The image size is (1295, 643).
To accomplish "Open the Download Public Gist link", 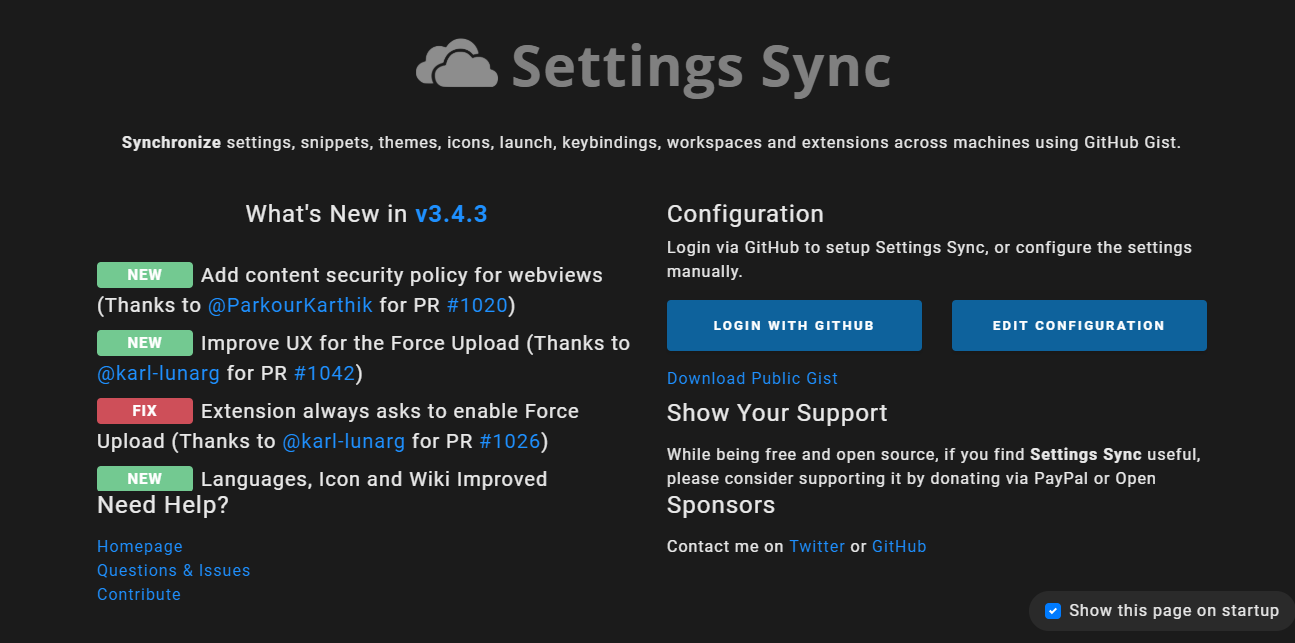I will [x=752, y=378].
